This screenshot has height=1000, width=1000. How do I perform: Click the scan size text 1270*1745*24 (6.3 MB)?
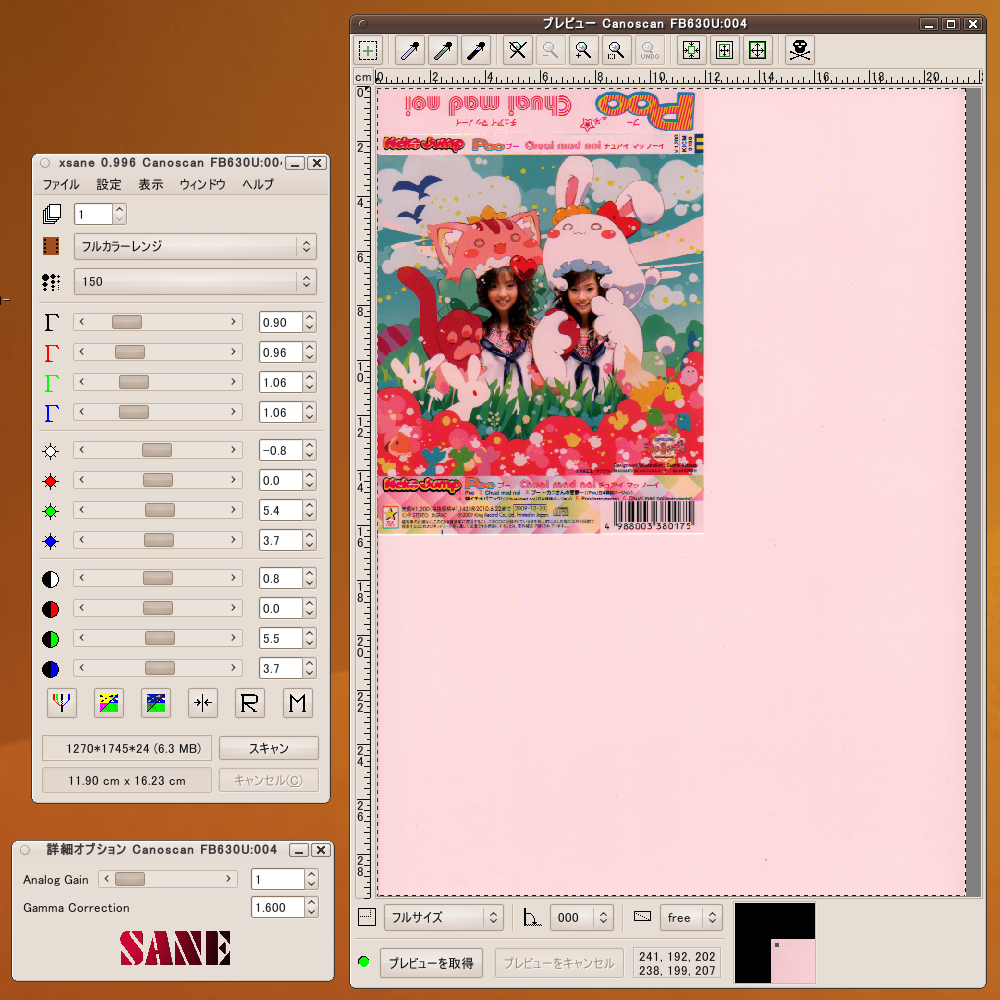pos(133,748)
